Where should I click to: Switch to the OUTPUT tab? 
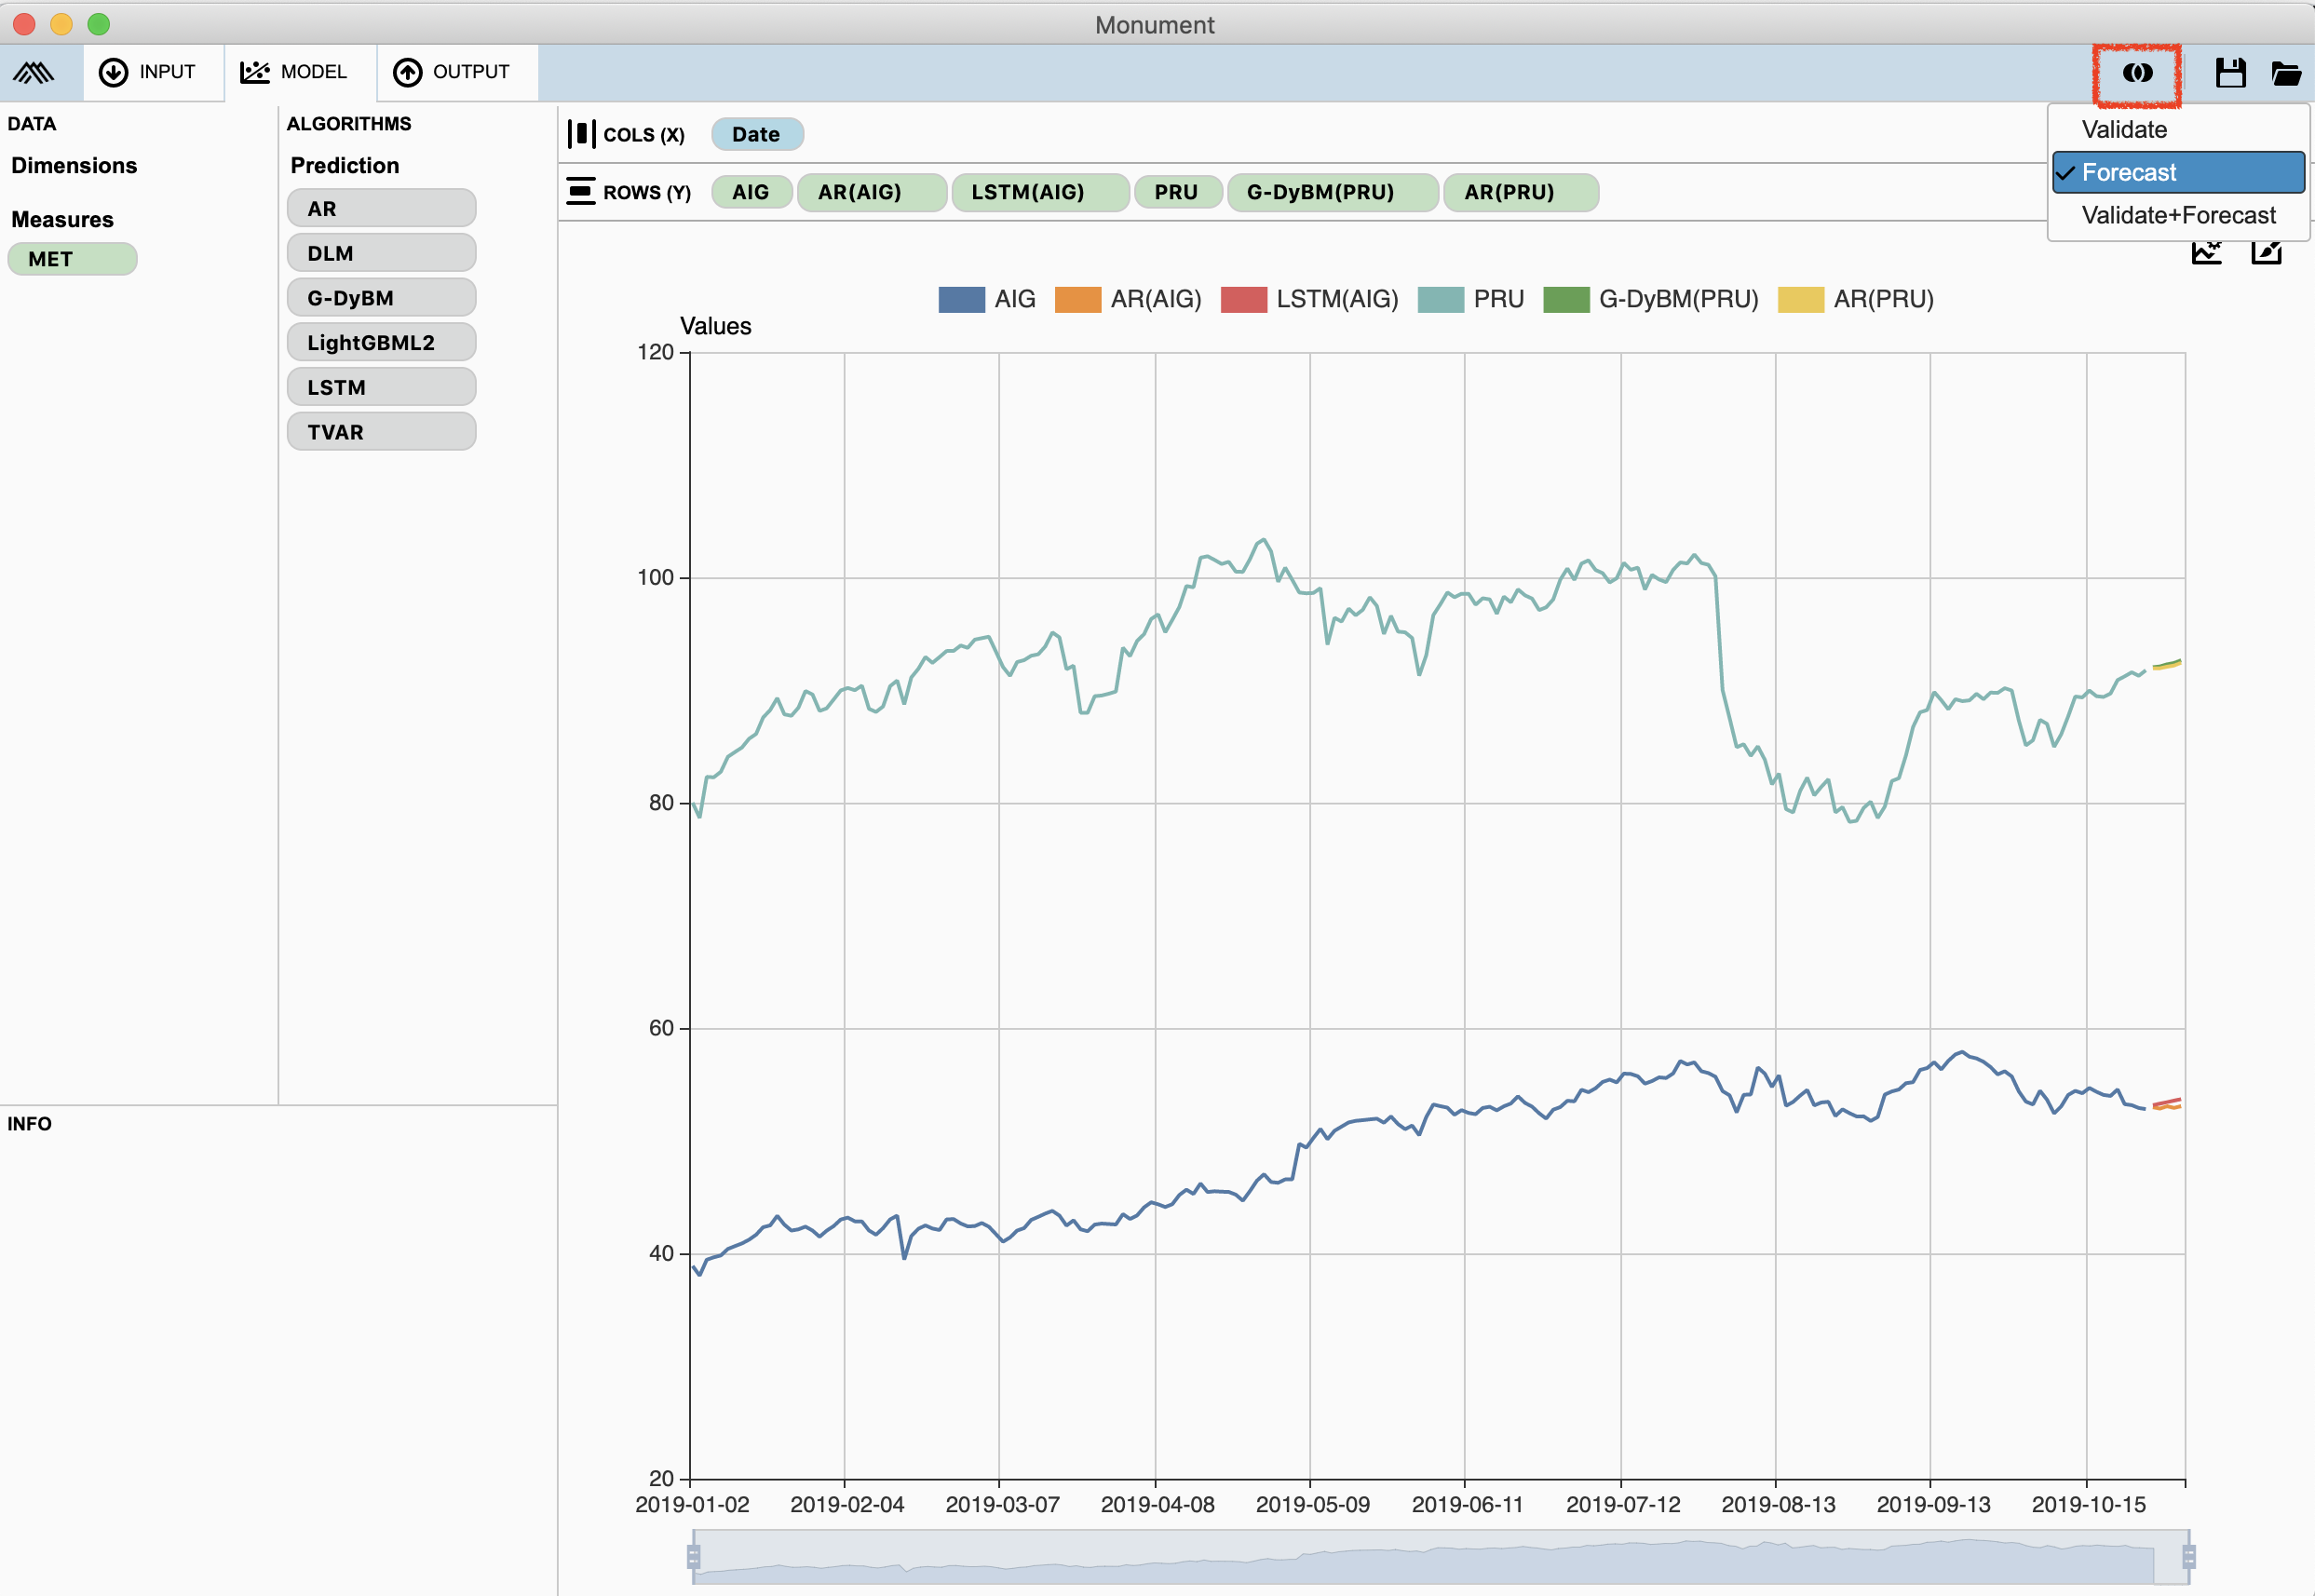pos(457,72)
